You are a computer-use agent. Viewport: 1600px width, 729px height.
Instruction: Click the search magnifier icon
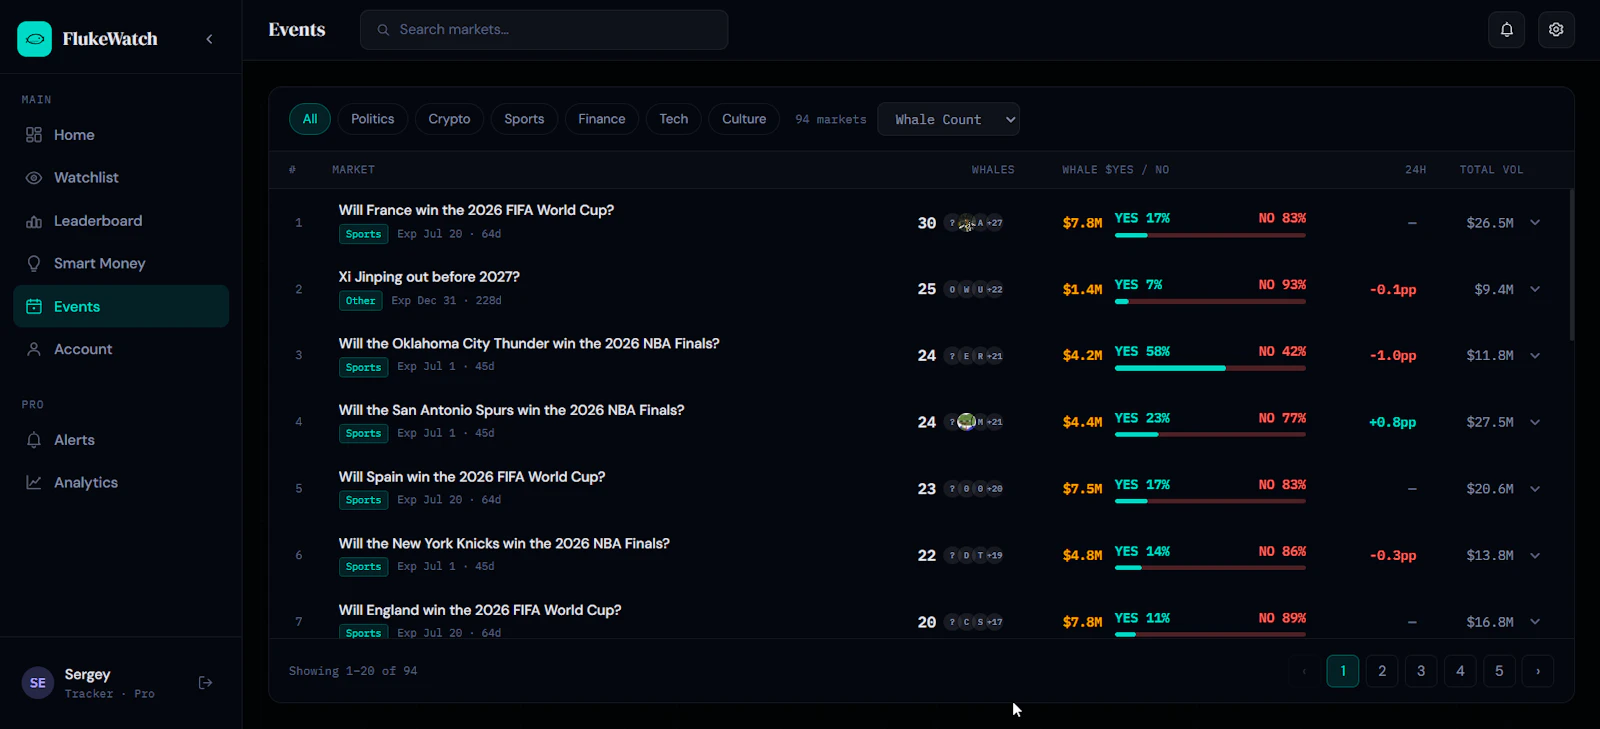point(383,30)
